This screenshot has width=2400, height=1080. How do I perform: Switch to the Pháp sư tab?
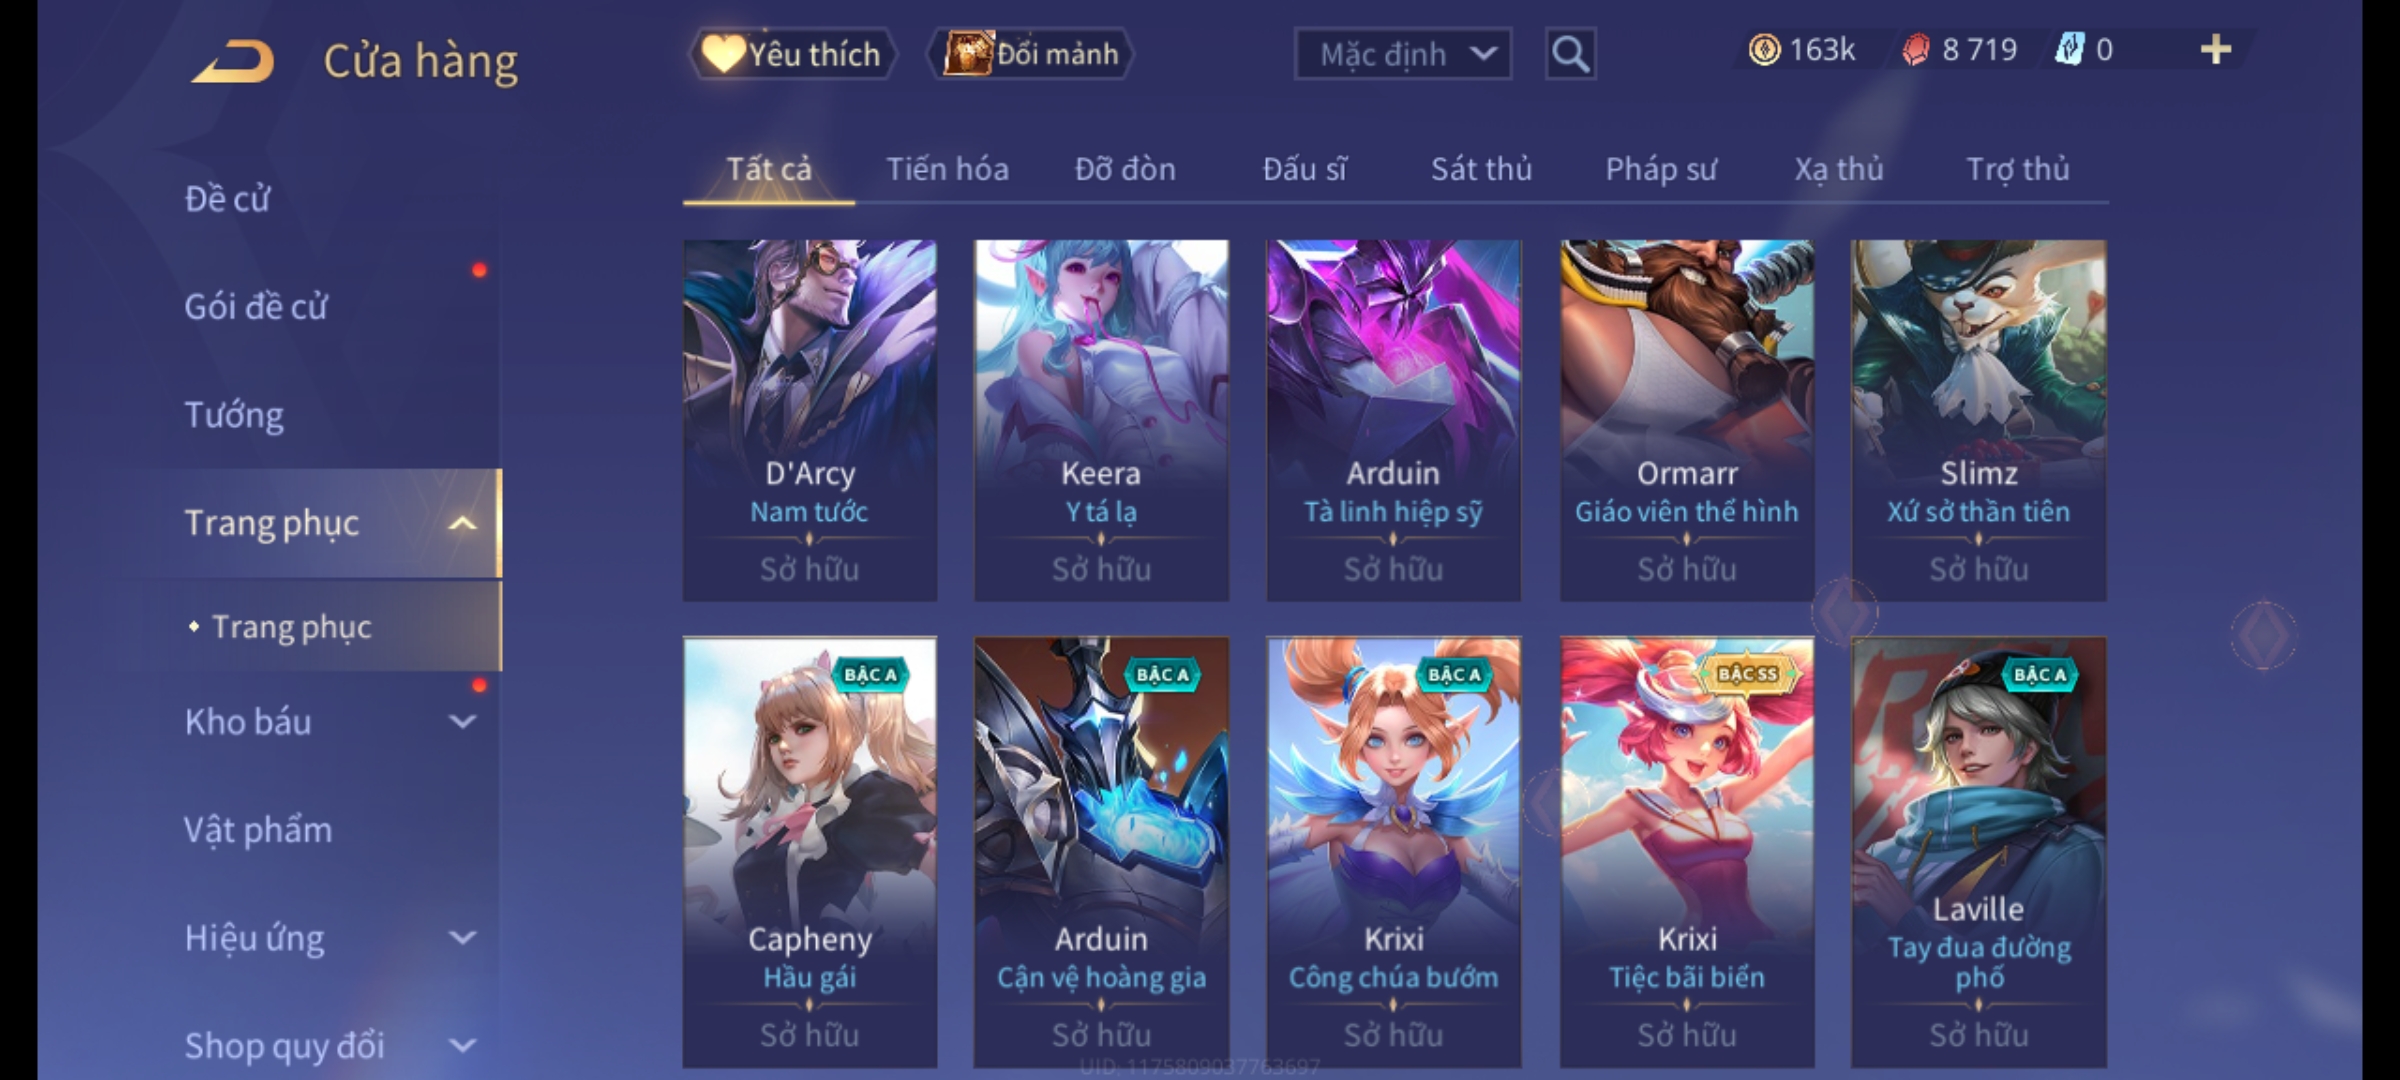[1661, 169]
